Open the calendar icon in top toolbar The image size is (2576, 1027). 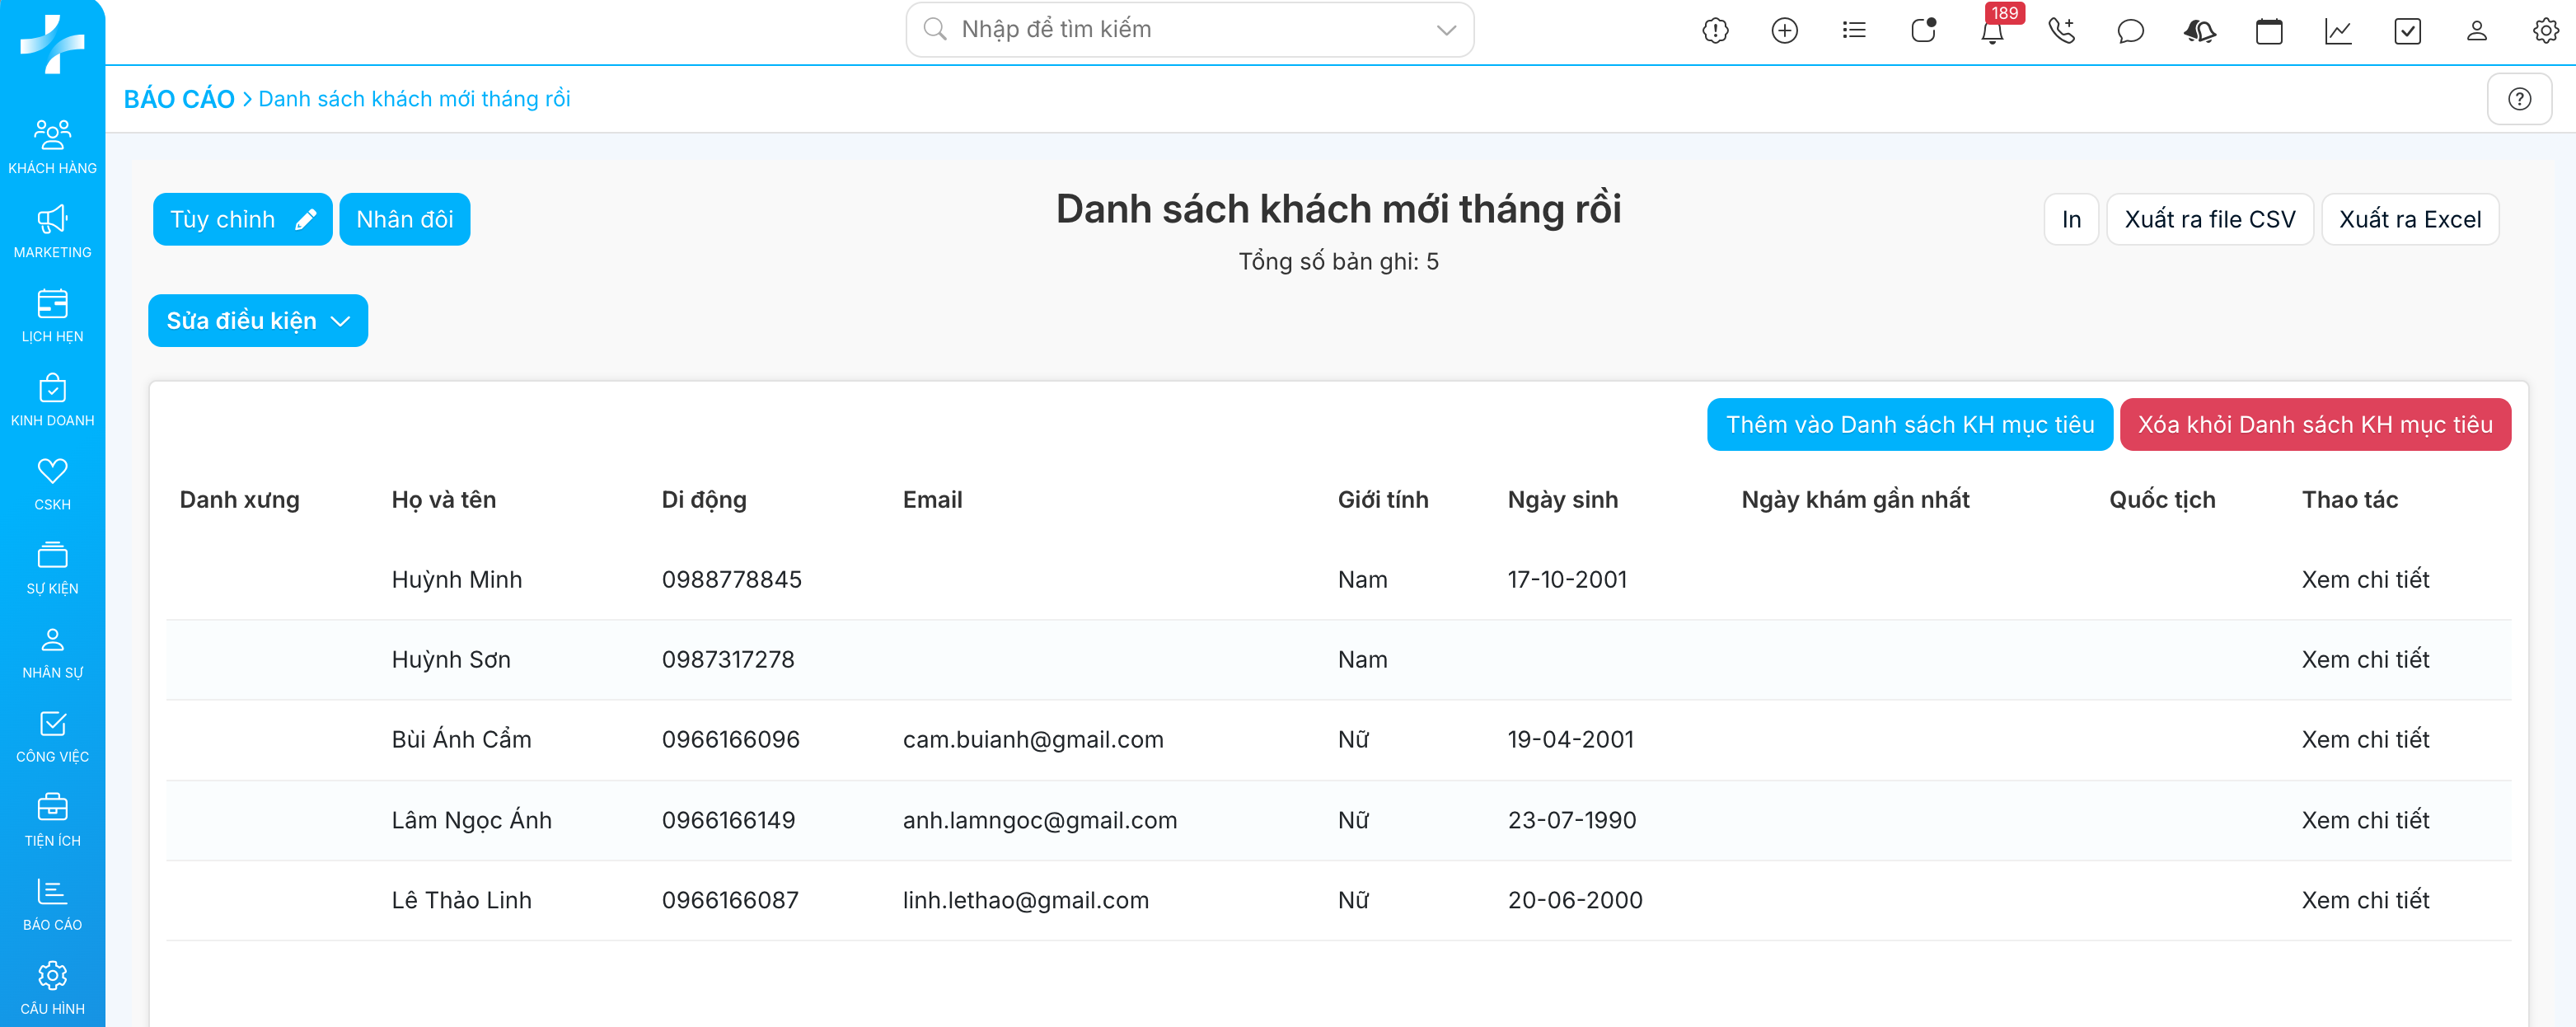coord(2268,31)
